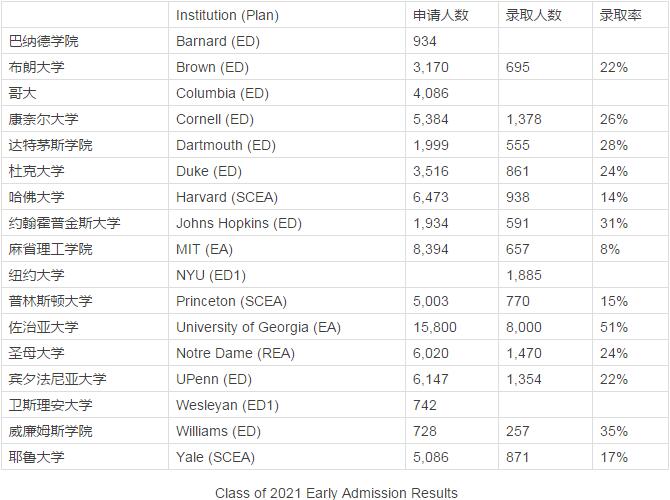670x500 pixels.
Task: Click the 申请人数 column header
Action: [441, 15]
